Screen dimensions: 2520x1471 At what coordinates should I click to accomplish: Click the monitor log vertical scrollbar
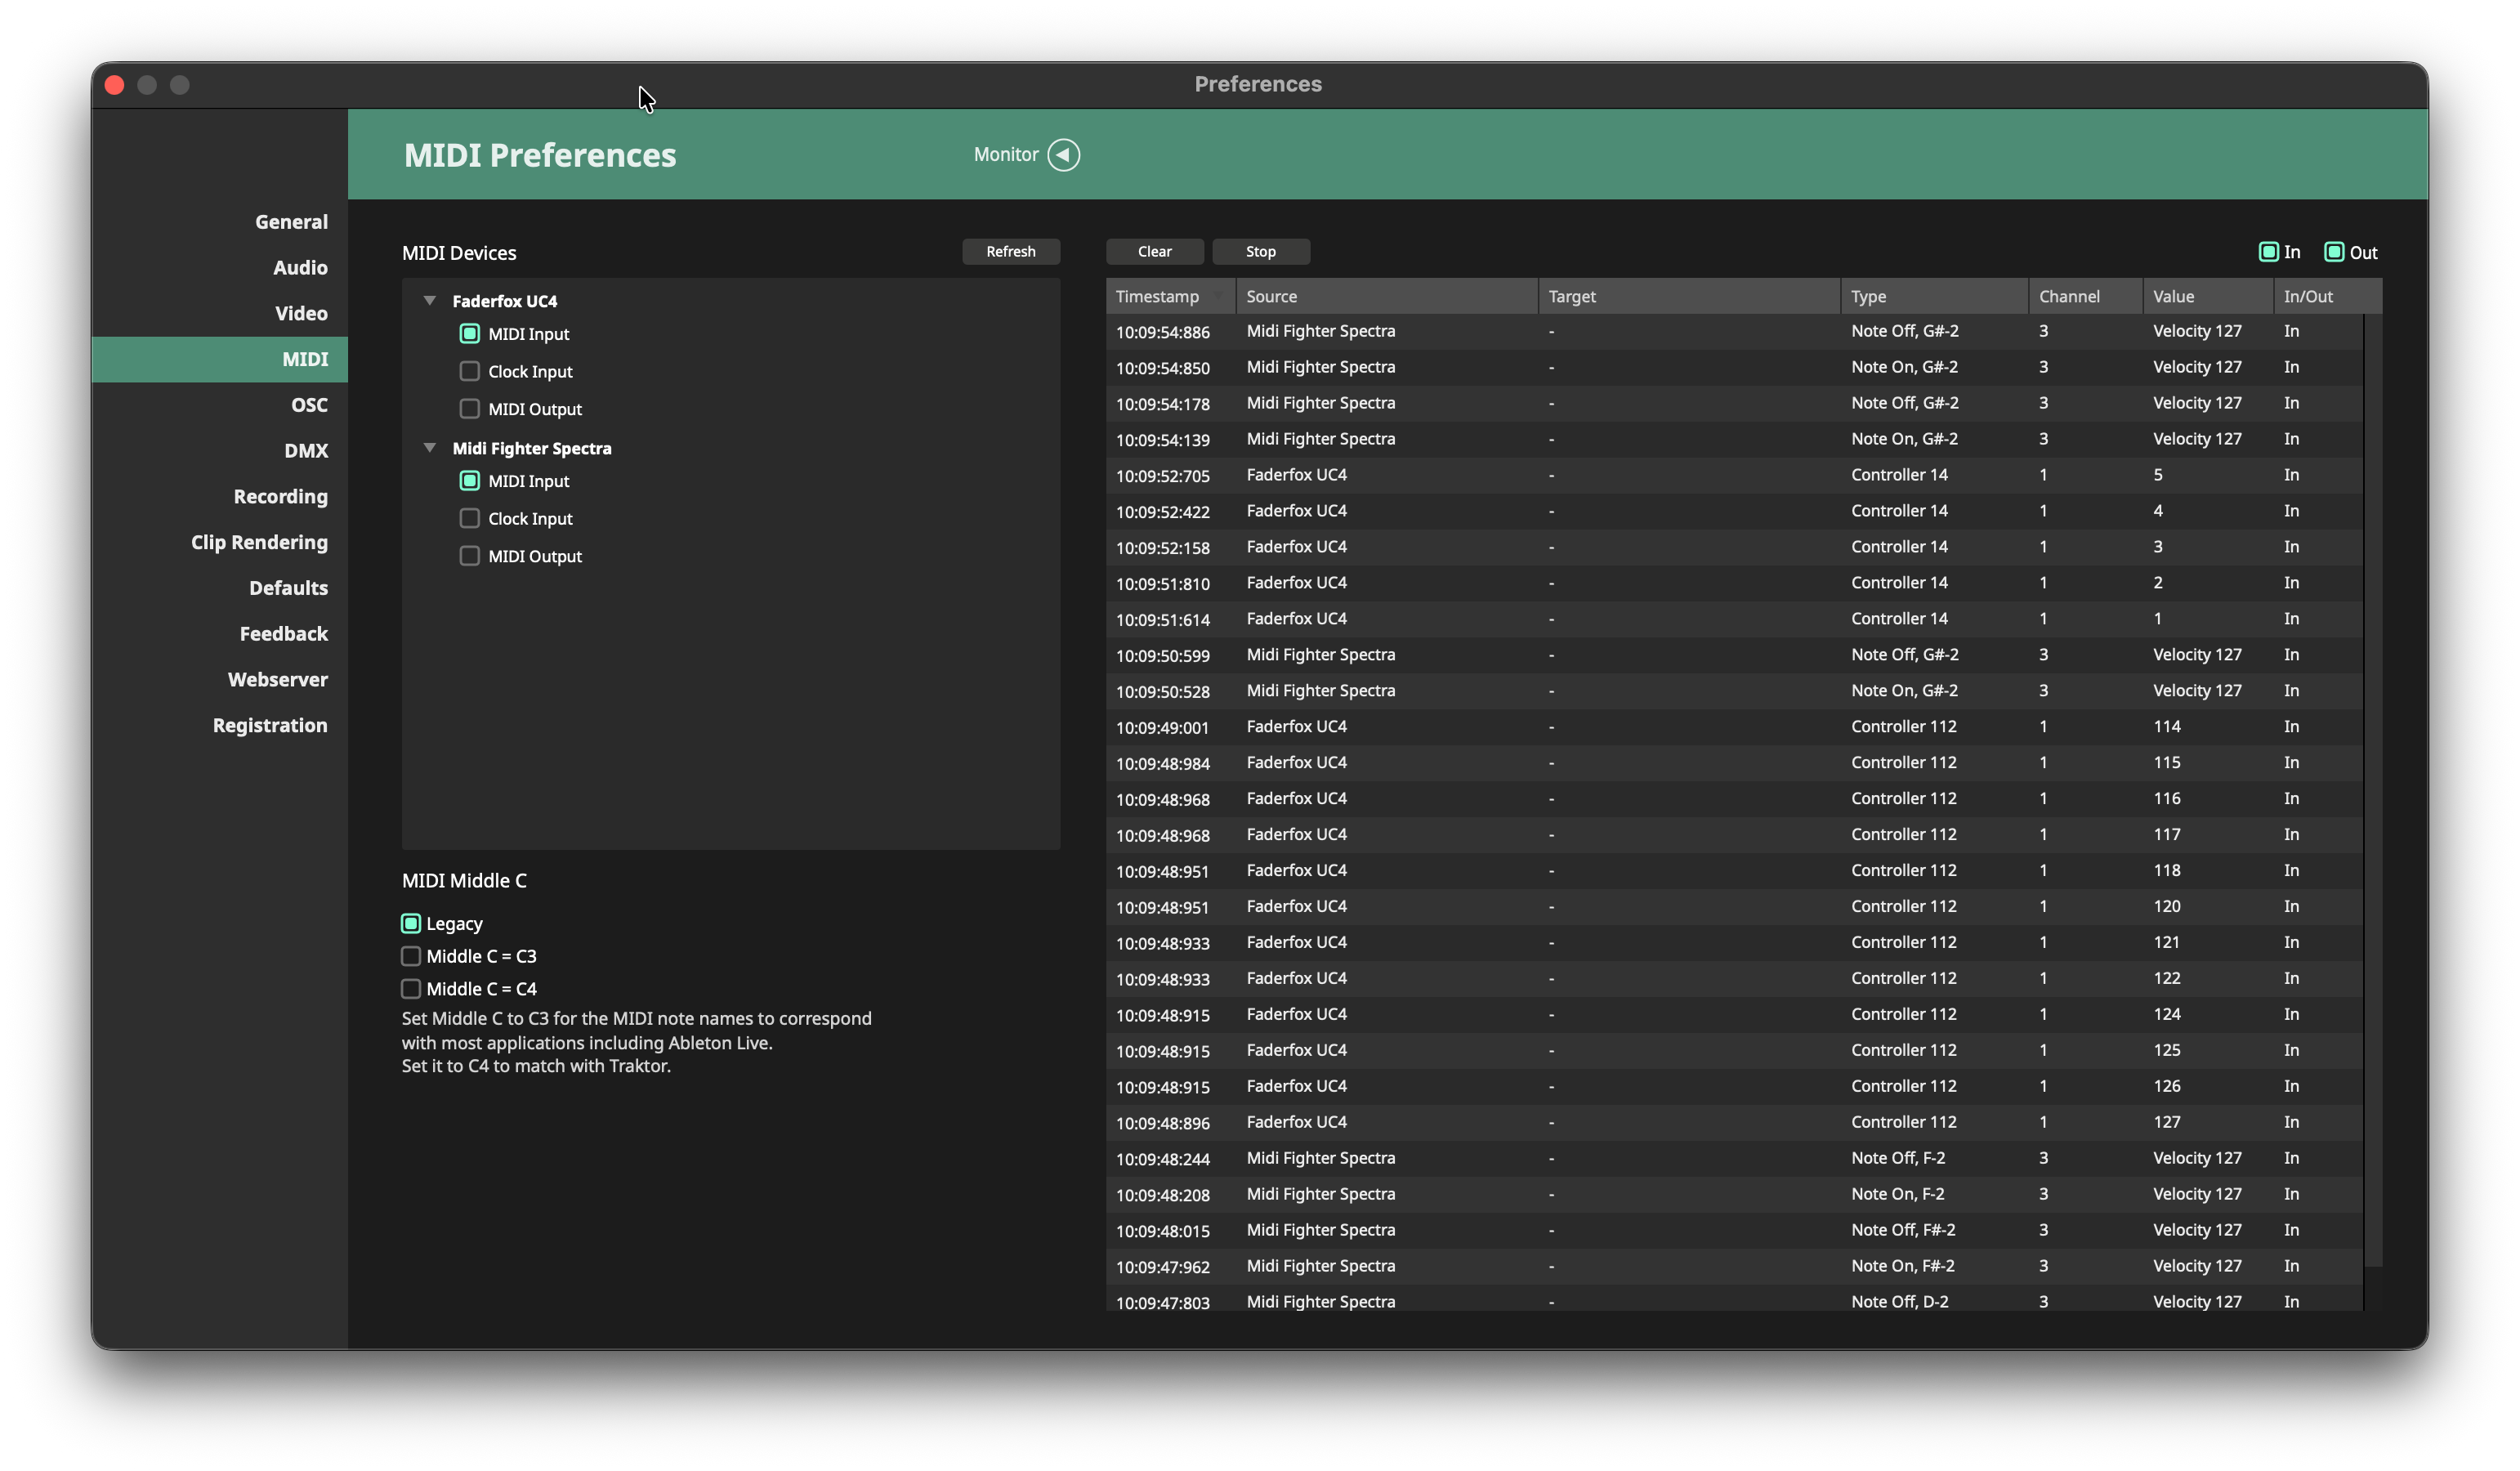click(x=2372, y=790)
